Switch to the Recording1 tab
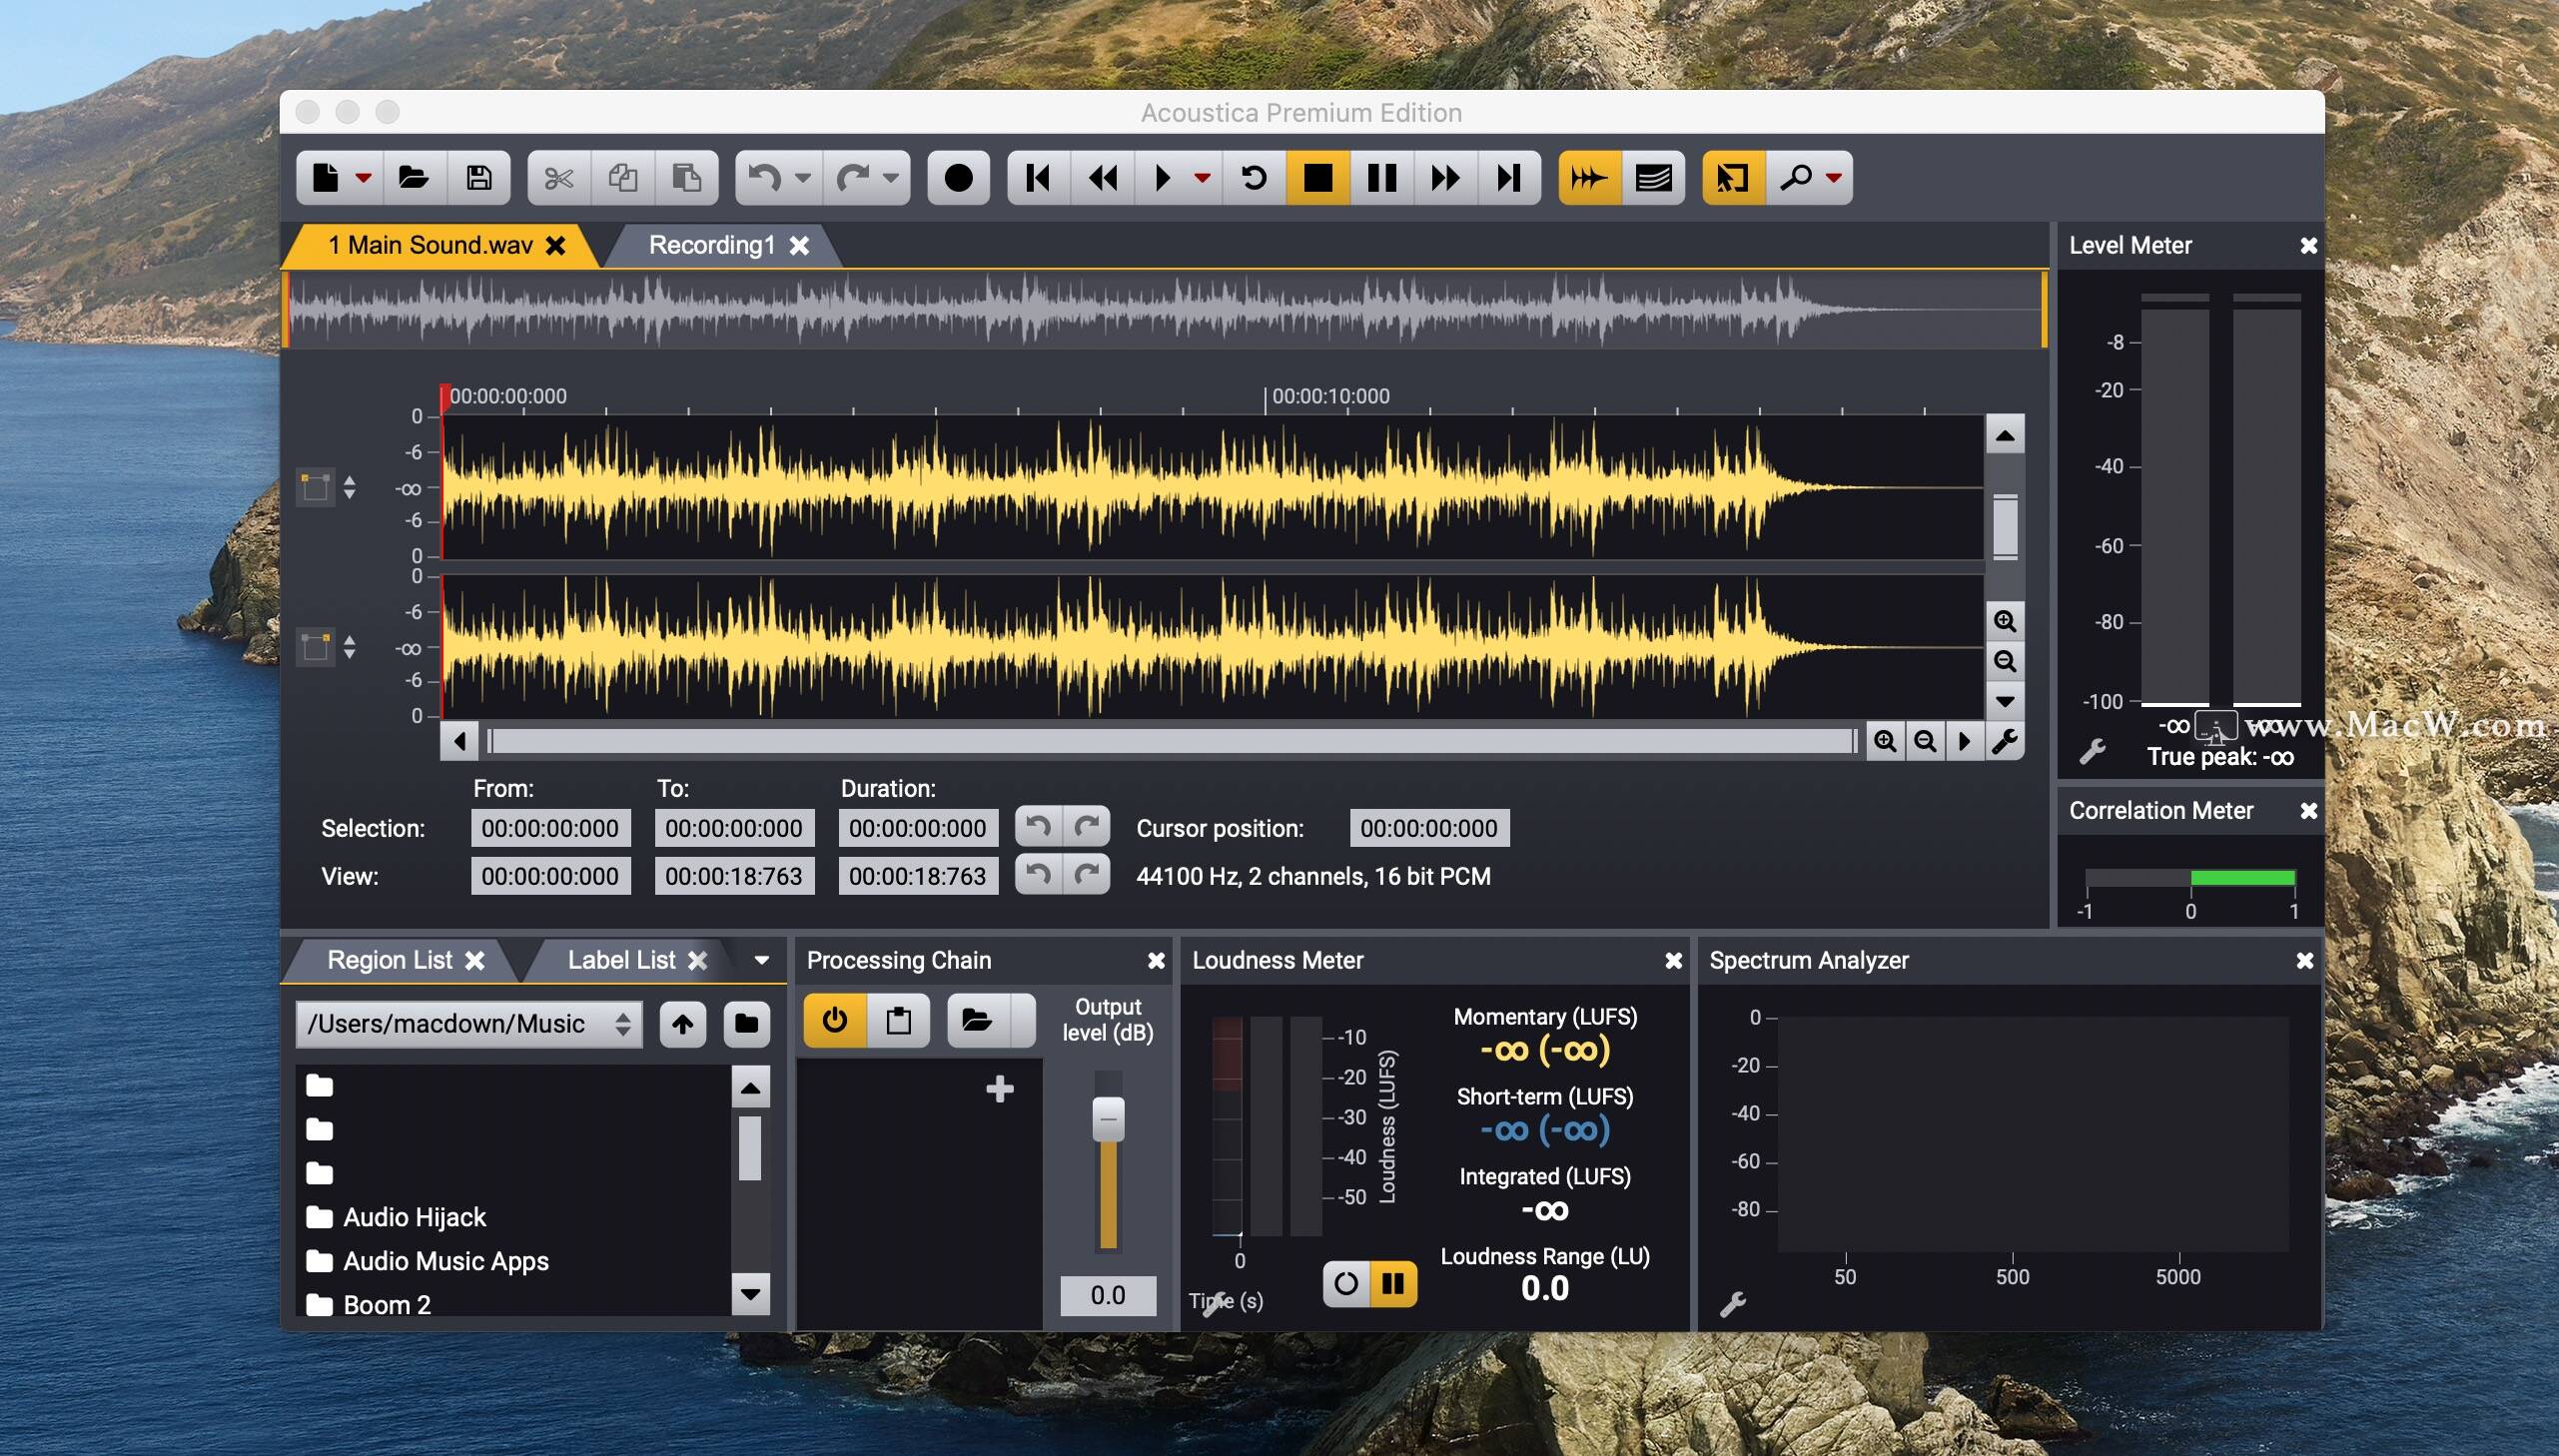The width and height of the screenshot is (2559, 1456). pyautogui.click(x=710, y=243)
